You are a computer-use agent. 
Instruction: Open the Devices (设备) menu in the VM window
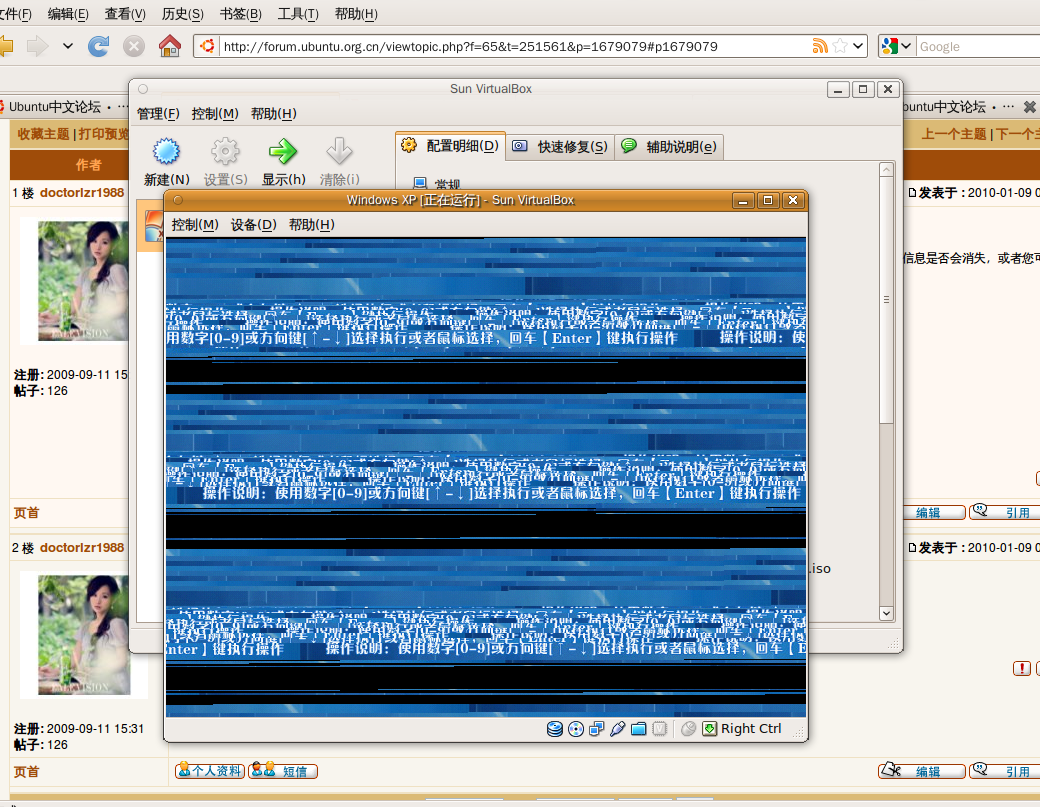pyautogui.click(x=253, y=225)
